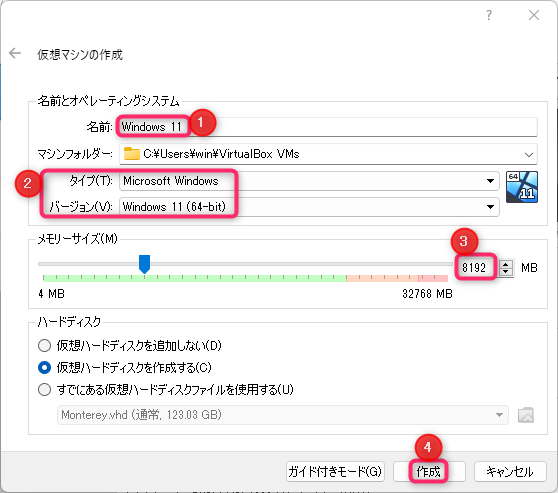This screenshot has height=493, width=558.
Task: Click the キャンセル button
Action: (510, 472)
